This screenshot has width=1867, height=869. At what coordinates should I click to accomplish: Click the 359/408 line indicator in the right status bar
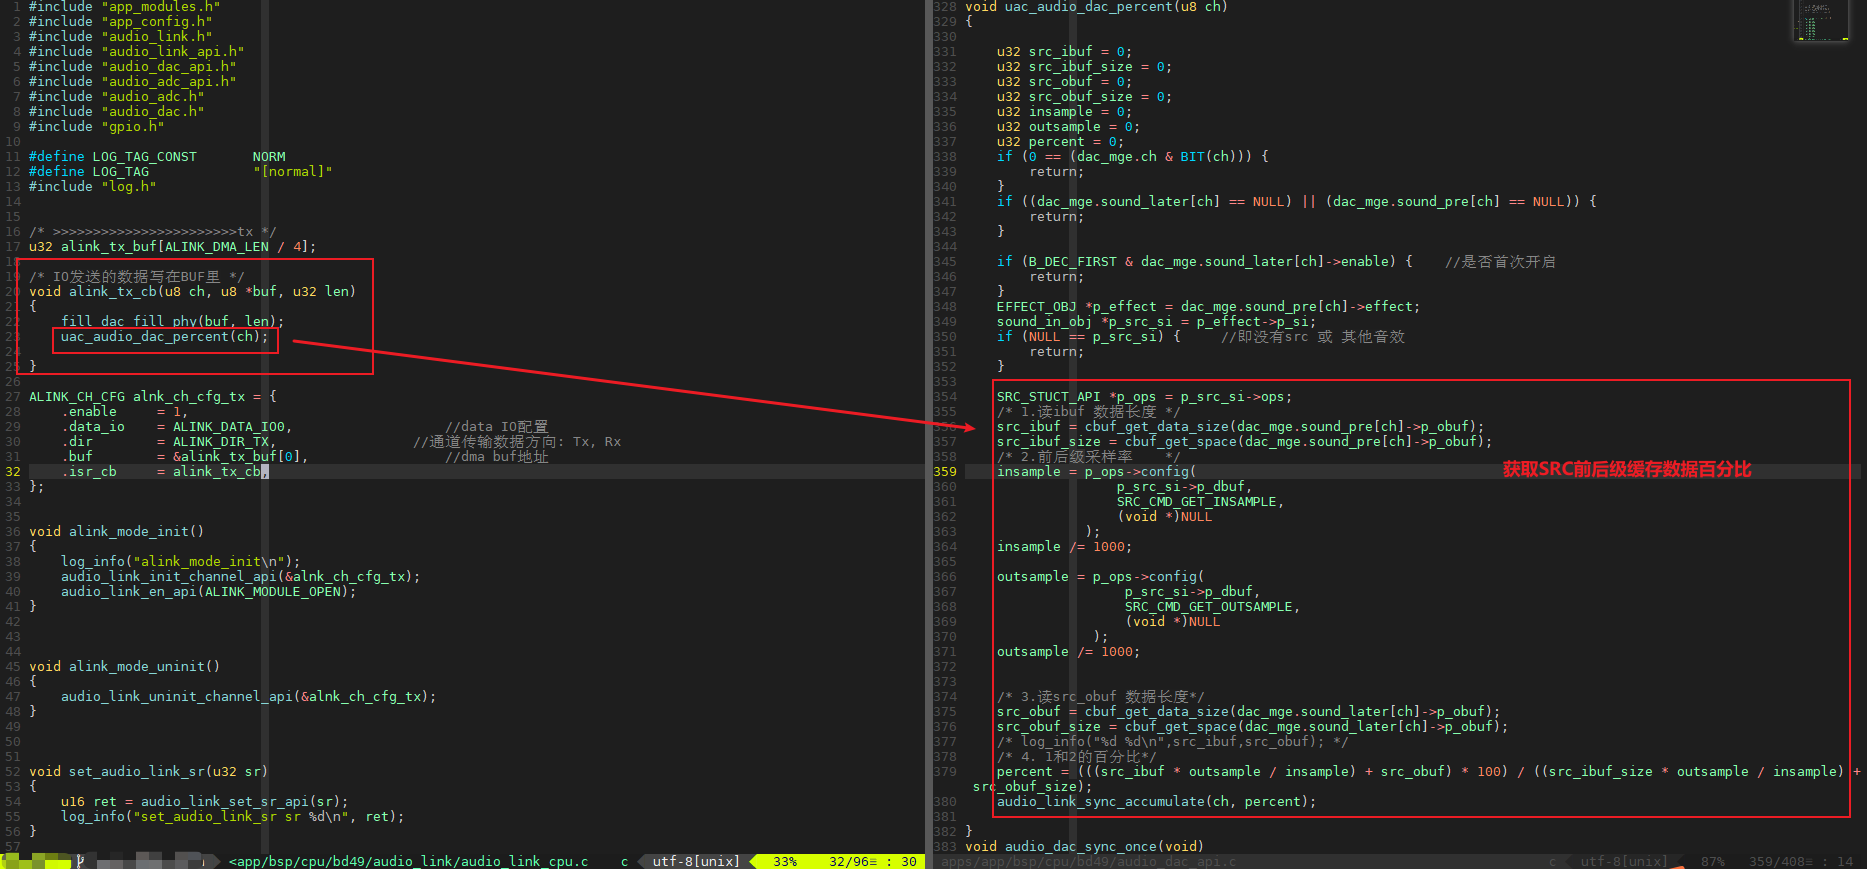[1780, 861]
